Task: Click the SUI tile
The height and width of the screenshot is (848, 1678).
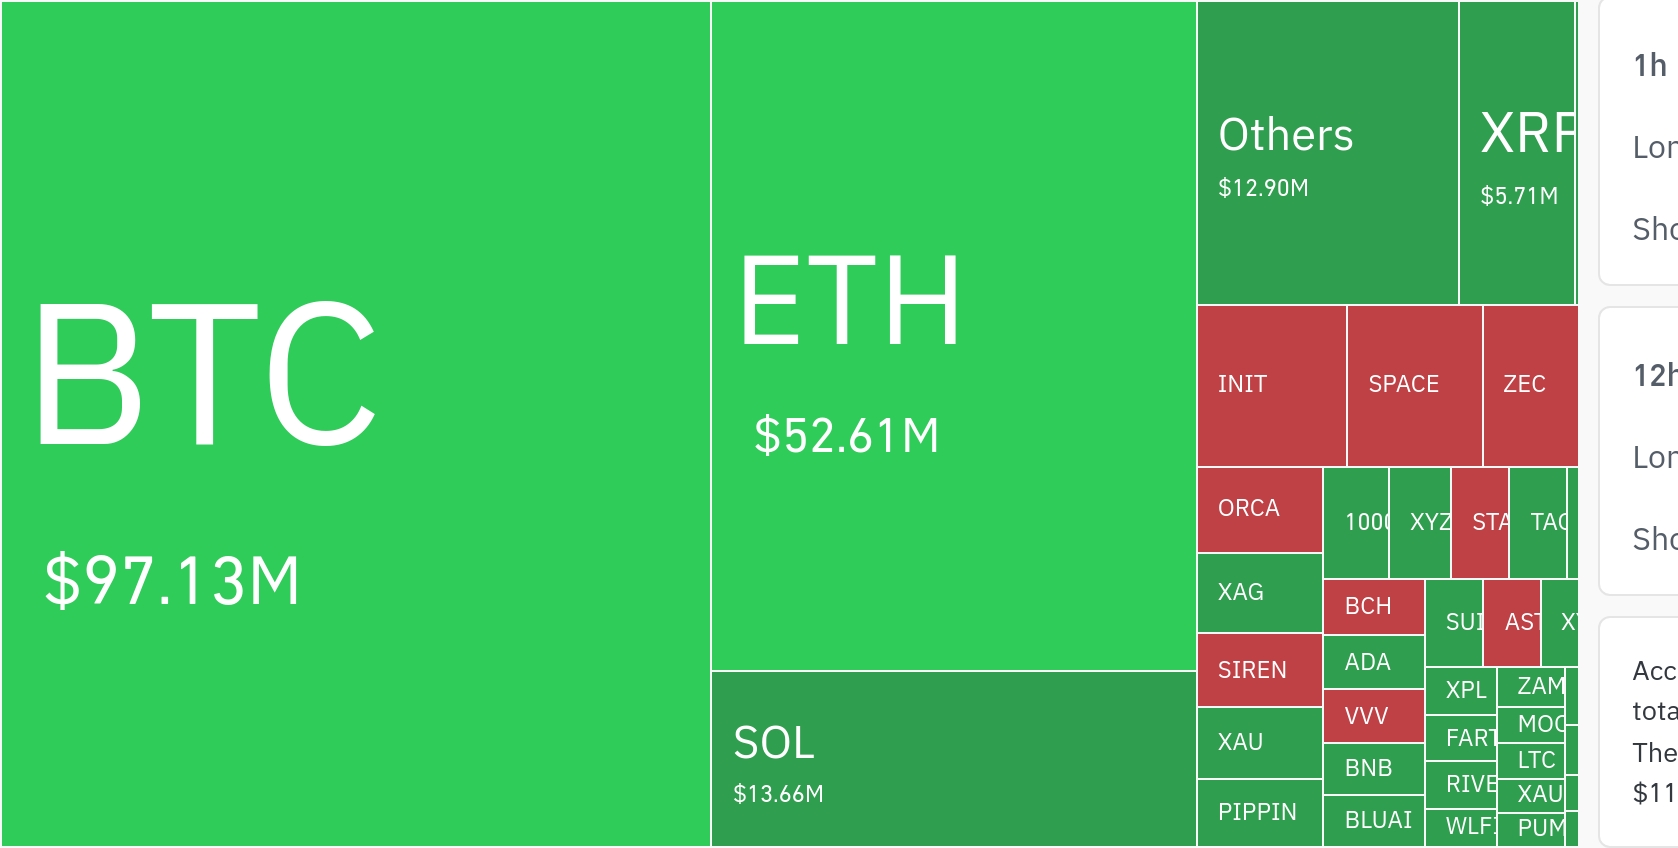Action: click(1454, 622)
